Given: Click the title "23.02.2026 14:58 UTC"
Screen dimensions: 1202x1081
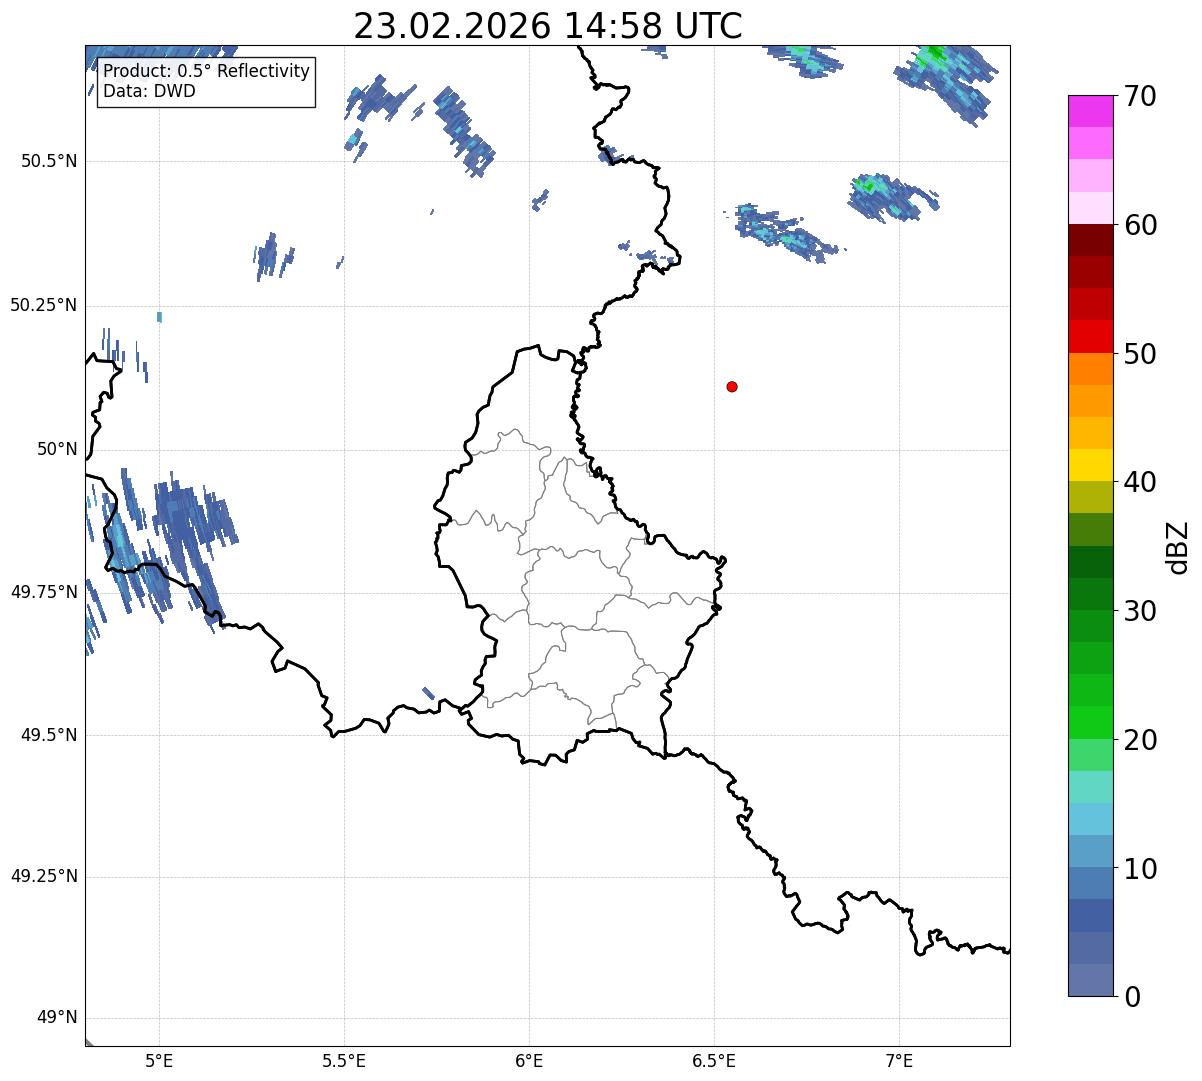Looking at the screenshot, I should click(548, 26).
